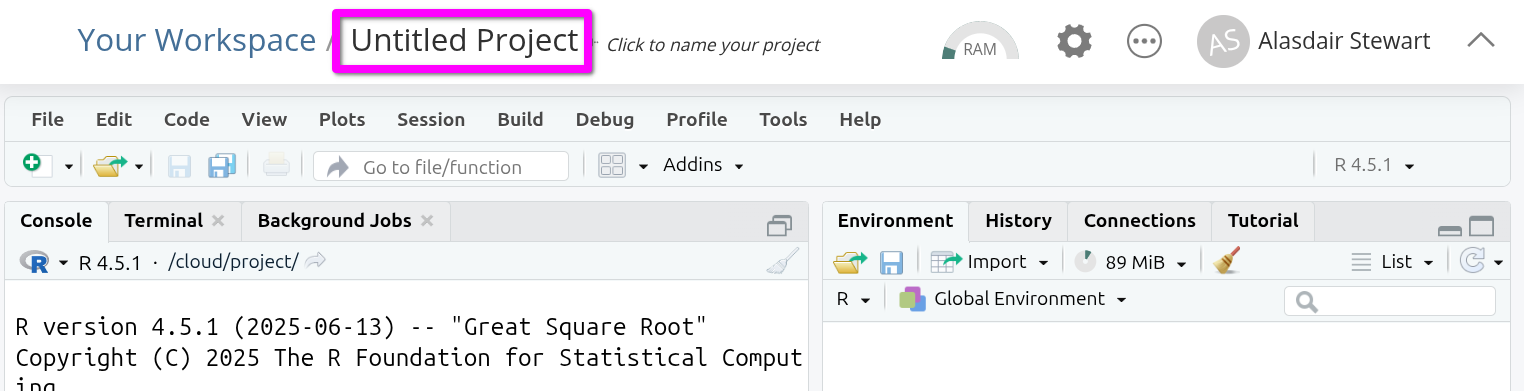The width and height of the screenshot is (1524, 391).
Task: Switch to the Connections tab
Action: pyautogui.click(x=1140, y=221)
